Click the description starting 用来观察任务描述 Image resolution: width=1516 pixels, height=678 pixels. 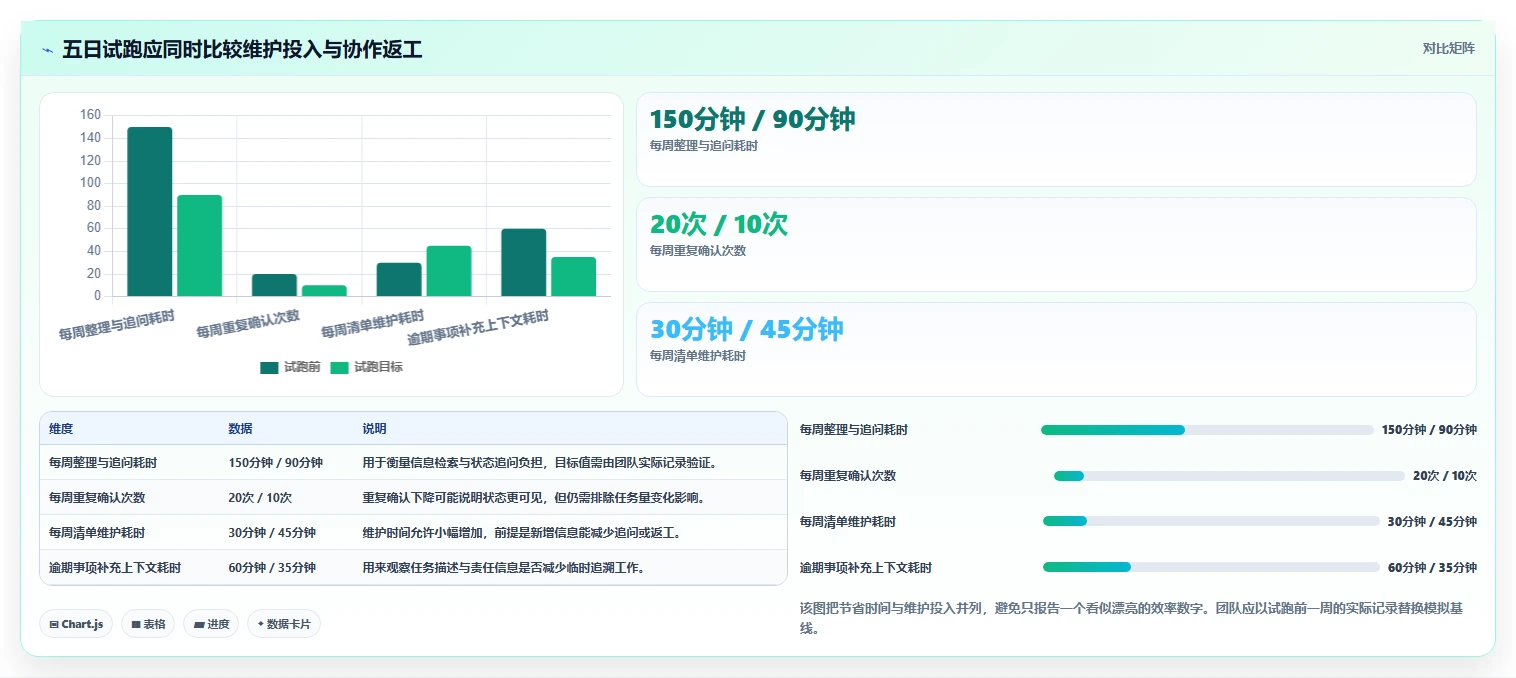point(504,568)
